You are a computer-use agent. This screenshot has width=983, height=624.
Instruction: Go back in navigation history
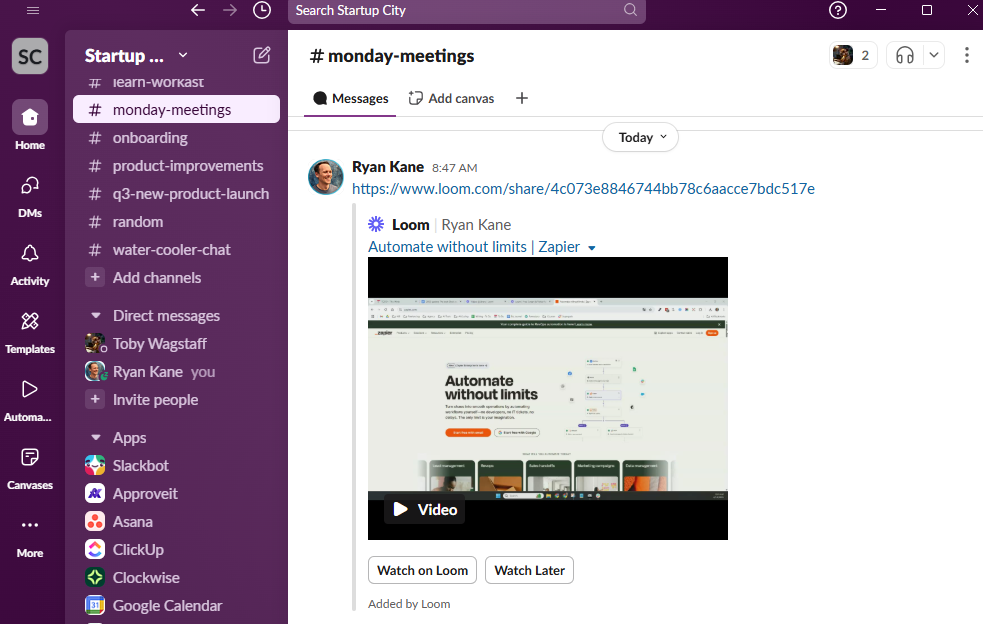tap(198, 10)
